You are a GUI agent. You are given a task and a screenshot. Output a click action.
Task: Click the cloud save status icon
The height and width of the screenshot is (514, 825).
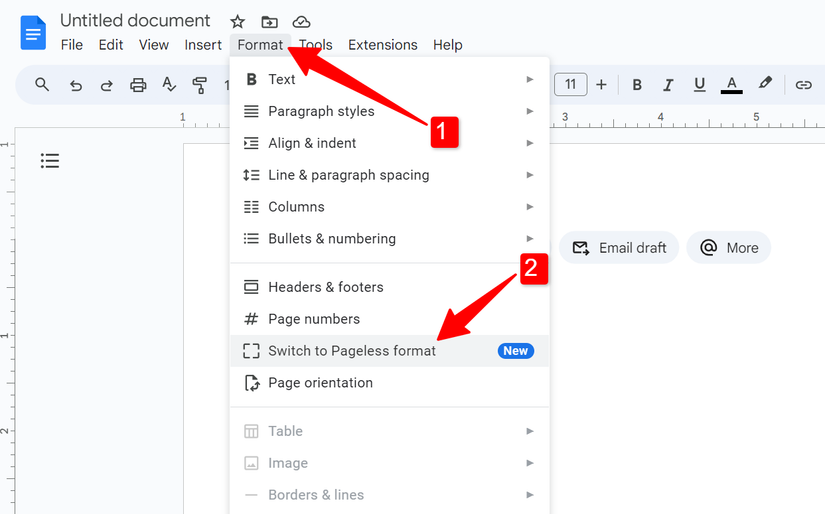[301, 21]
